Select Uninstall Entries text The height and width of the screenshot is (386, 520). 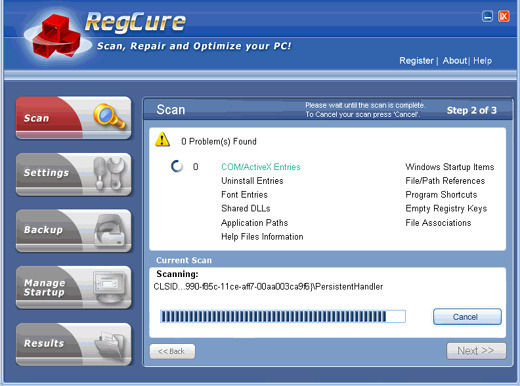click(252, 181)
